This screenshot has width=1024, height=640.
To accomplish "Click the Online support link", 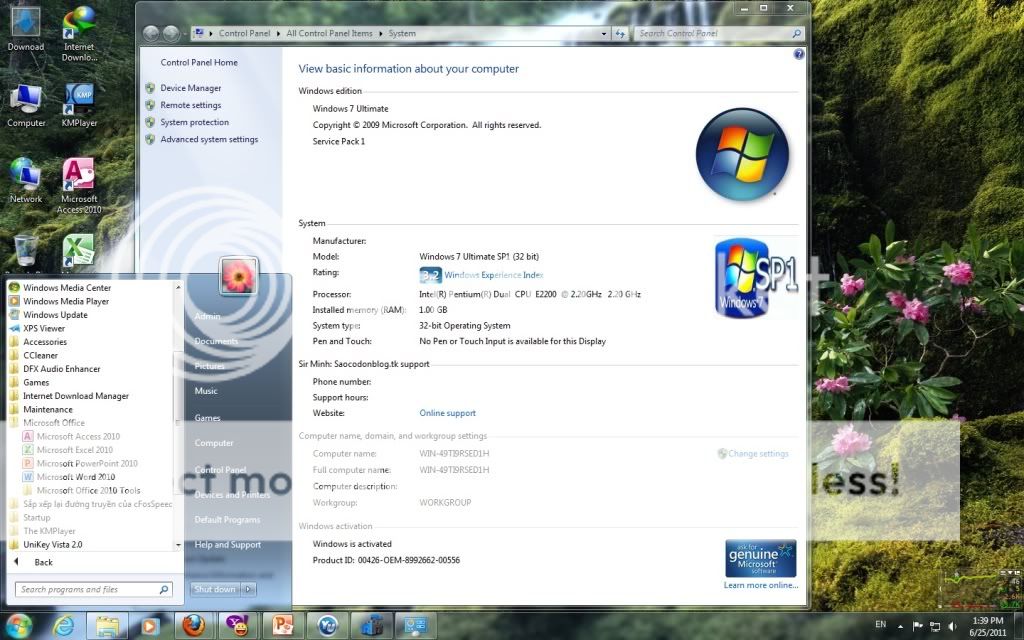I will tap(447, 413).
